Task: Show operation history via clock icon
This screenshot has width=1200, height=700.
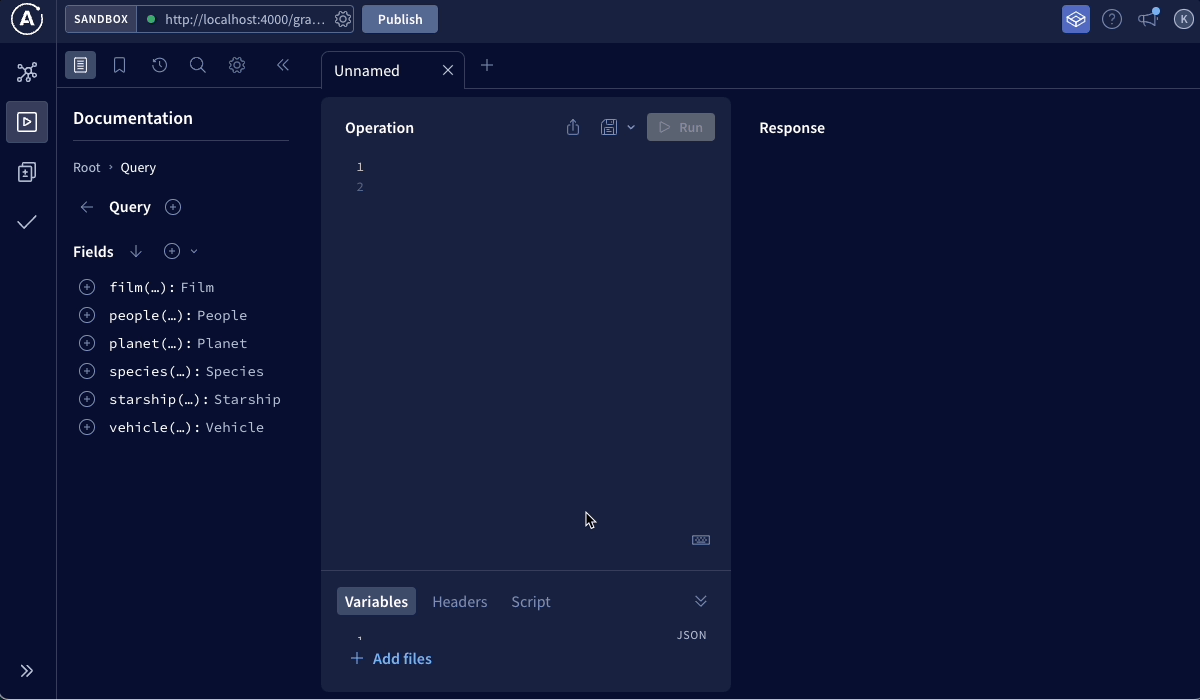Action: point(159,65)
